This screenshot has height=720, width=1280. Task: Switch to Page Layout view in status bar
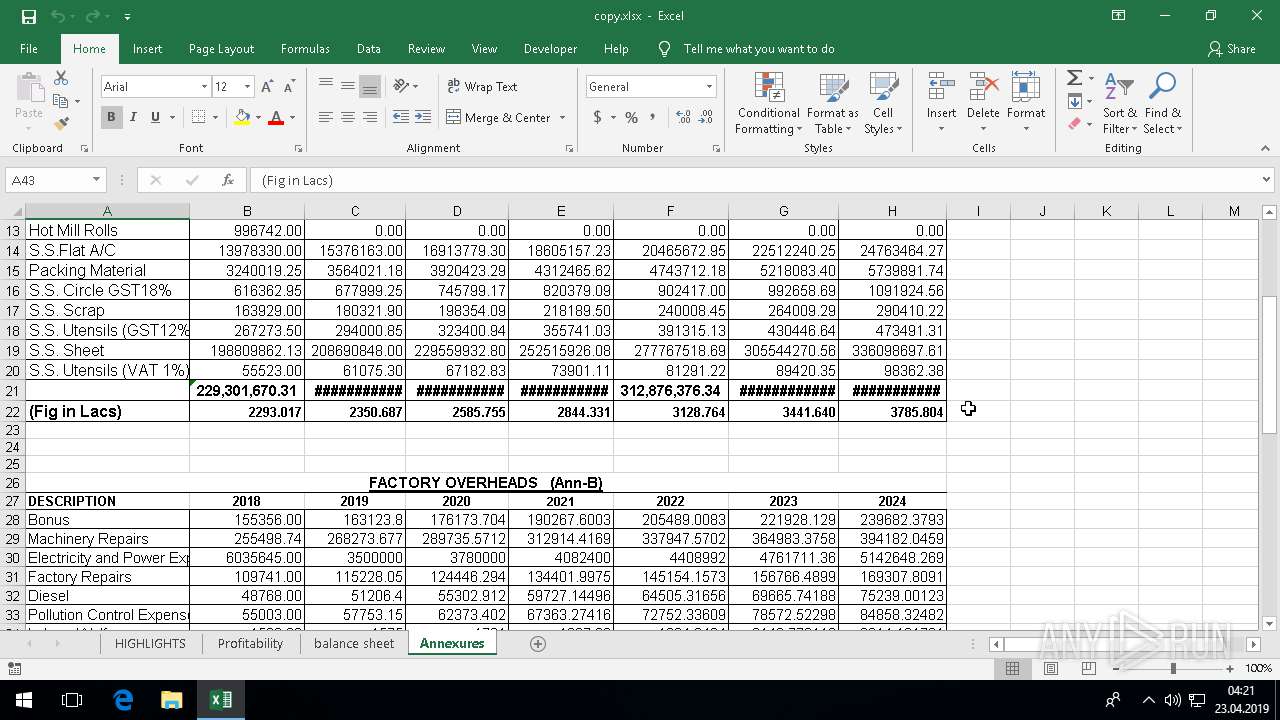pos(1051,668)
